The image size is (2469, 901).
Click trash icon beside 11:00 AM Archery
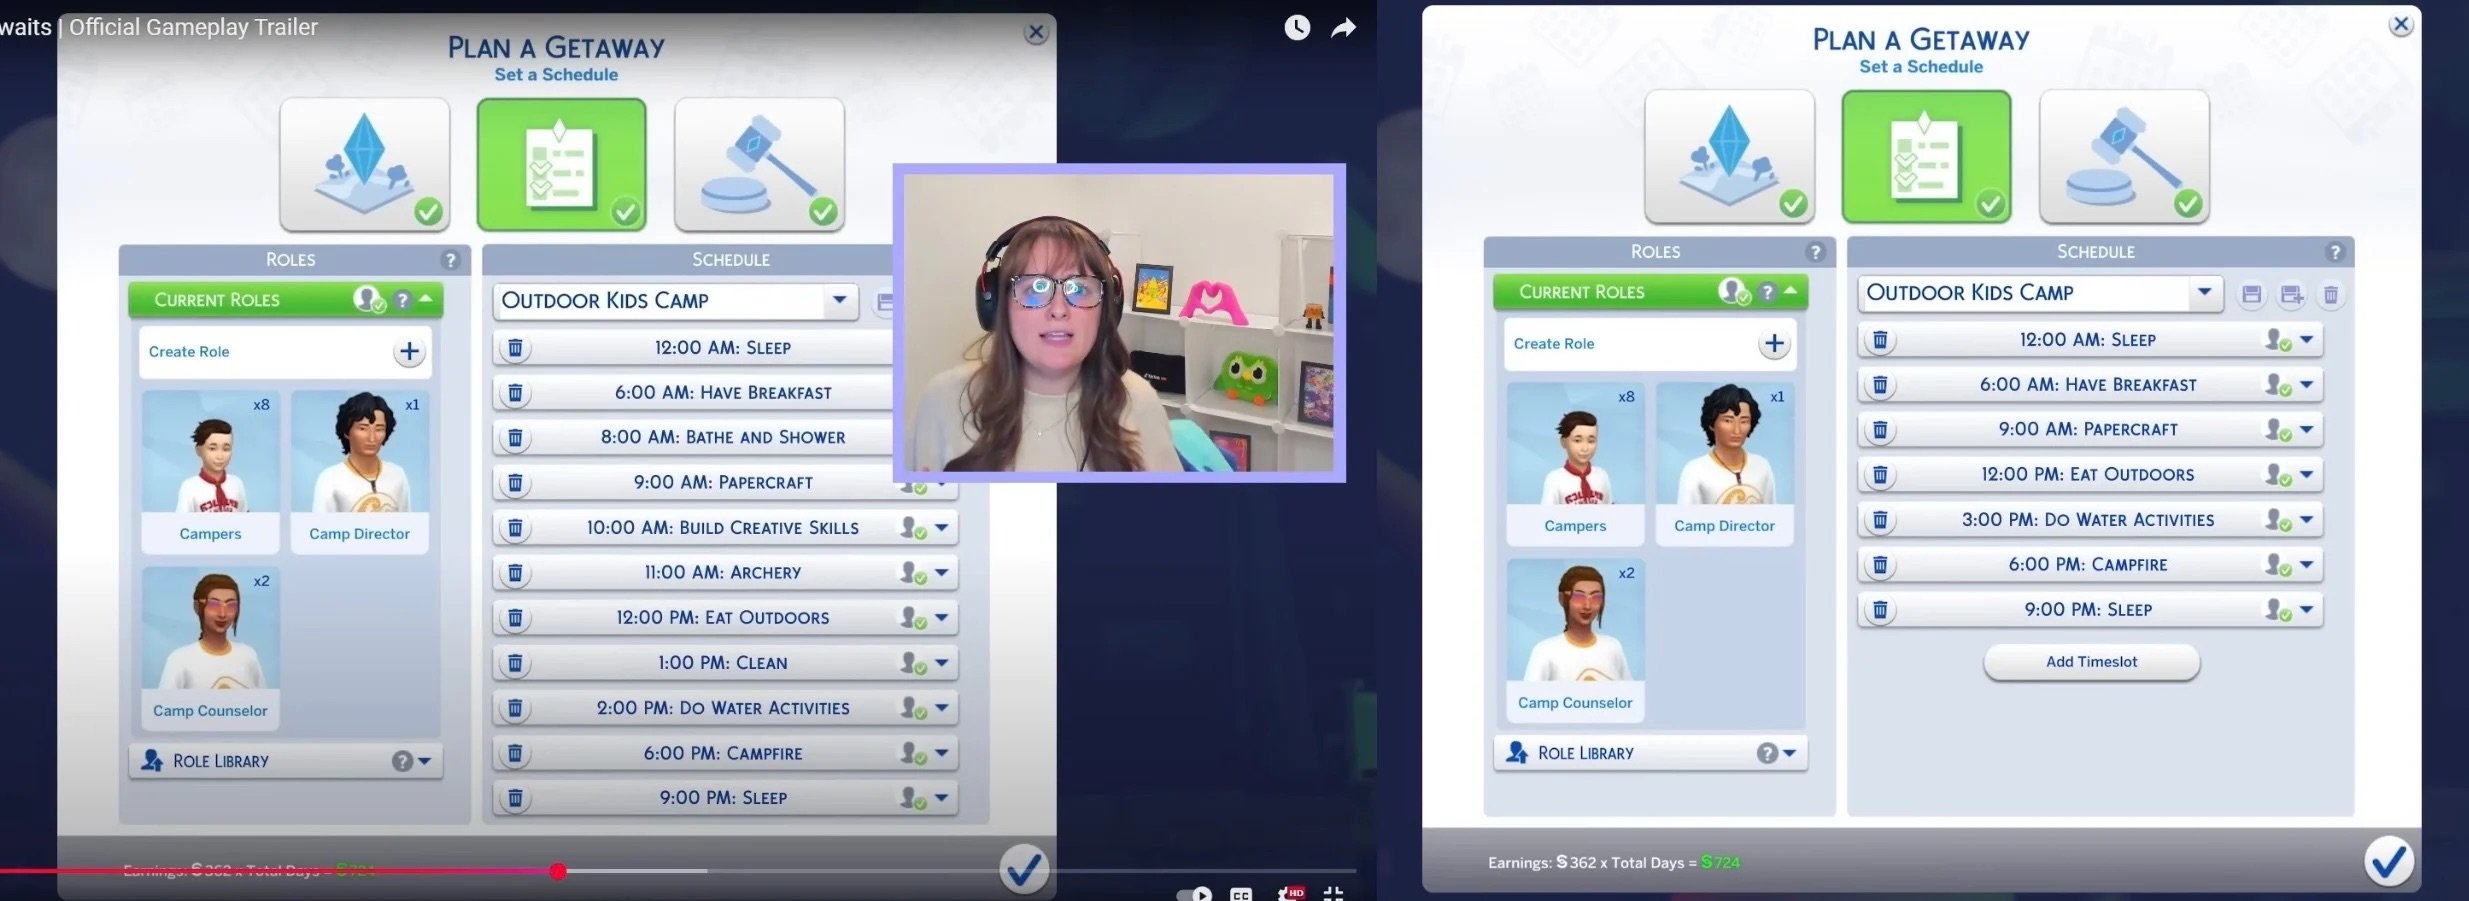[515, 573]
